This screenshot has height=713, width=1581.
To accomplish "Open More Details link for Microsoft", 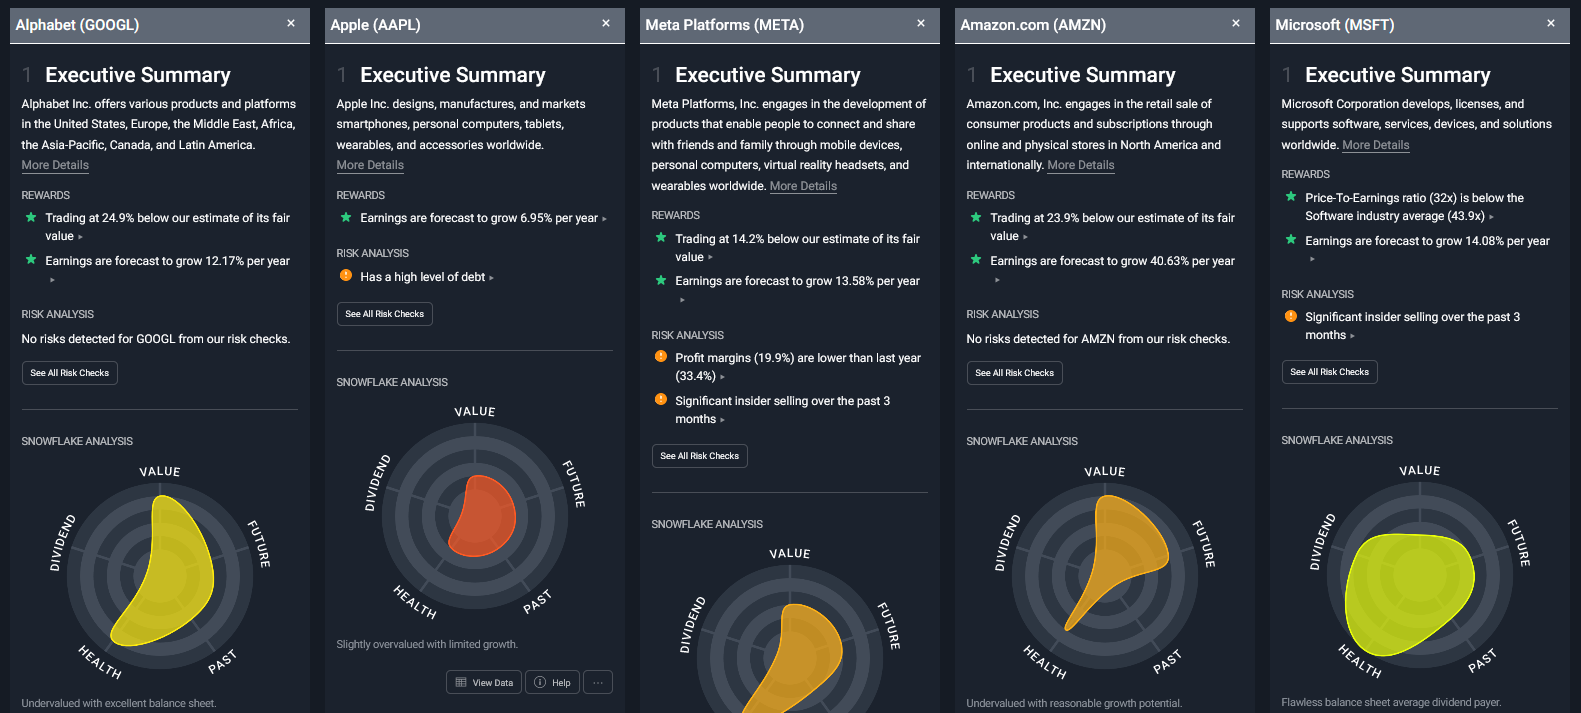I will tap(1376, 145).
